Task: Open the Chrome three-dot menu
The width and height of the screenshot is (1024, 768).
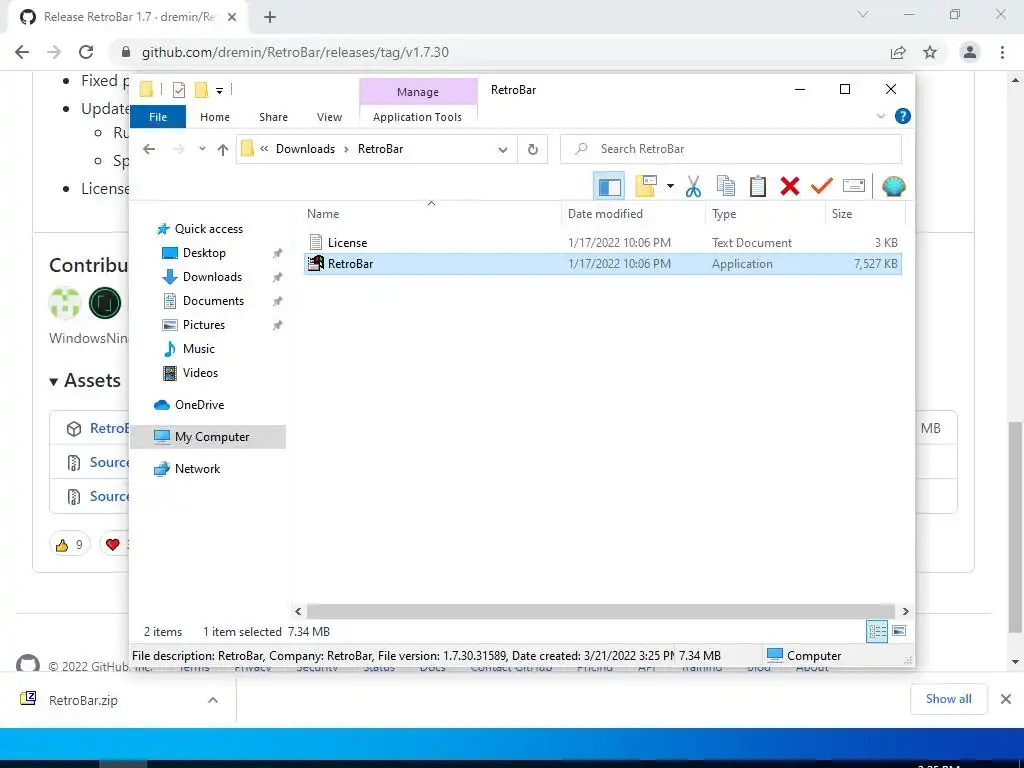Action: click(x=1002, y=52)
